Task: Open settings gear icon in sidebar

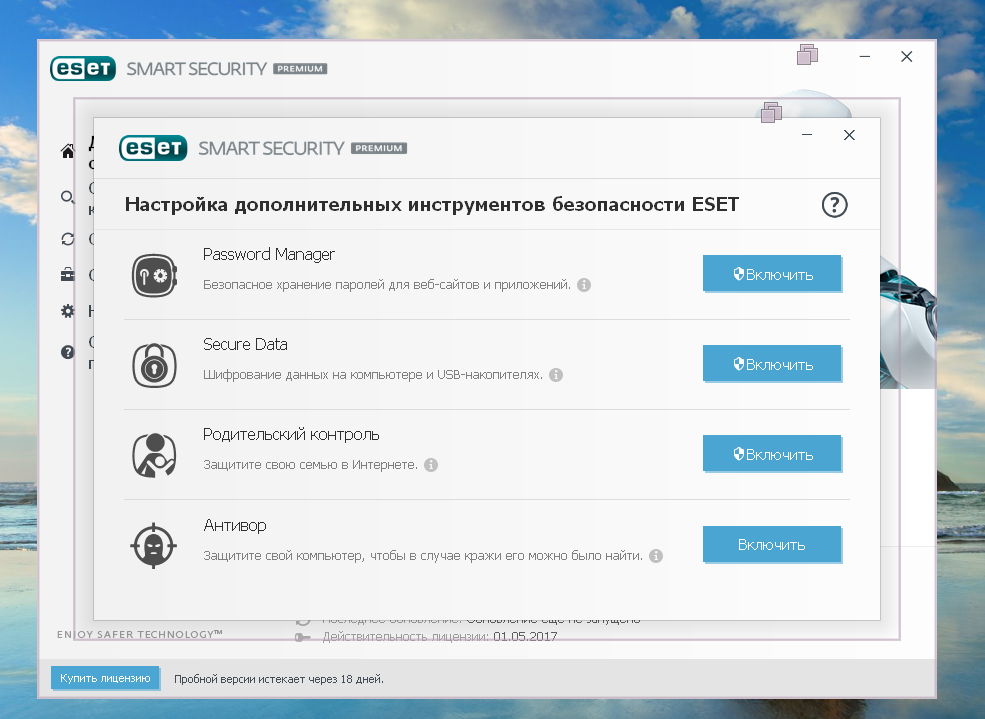Action: (x=68, y=311)
